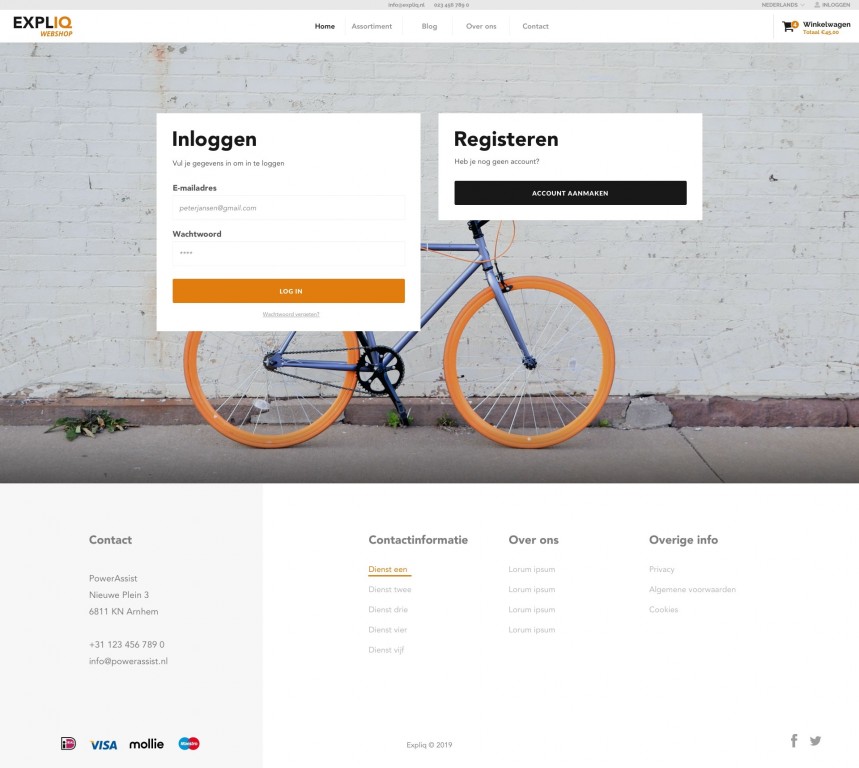Open the Over ons navigation item
The width and height of the screenshot is (859, 768).
[481, 26]
